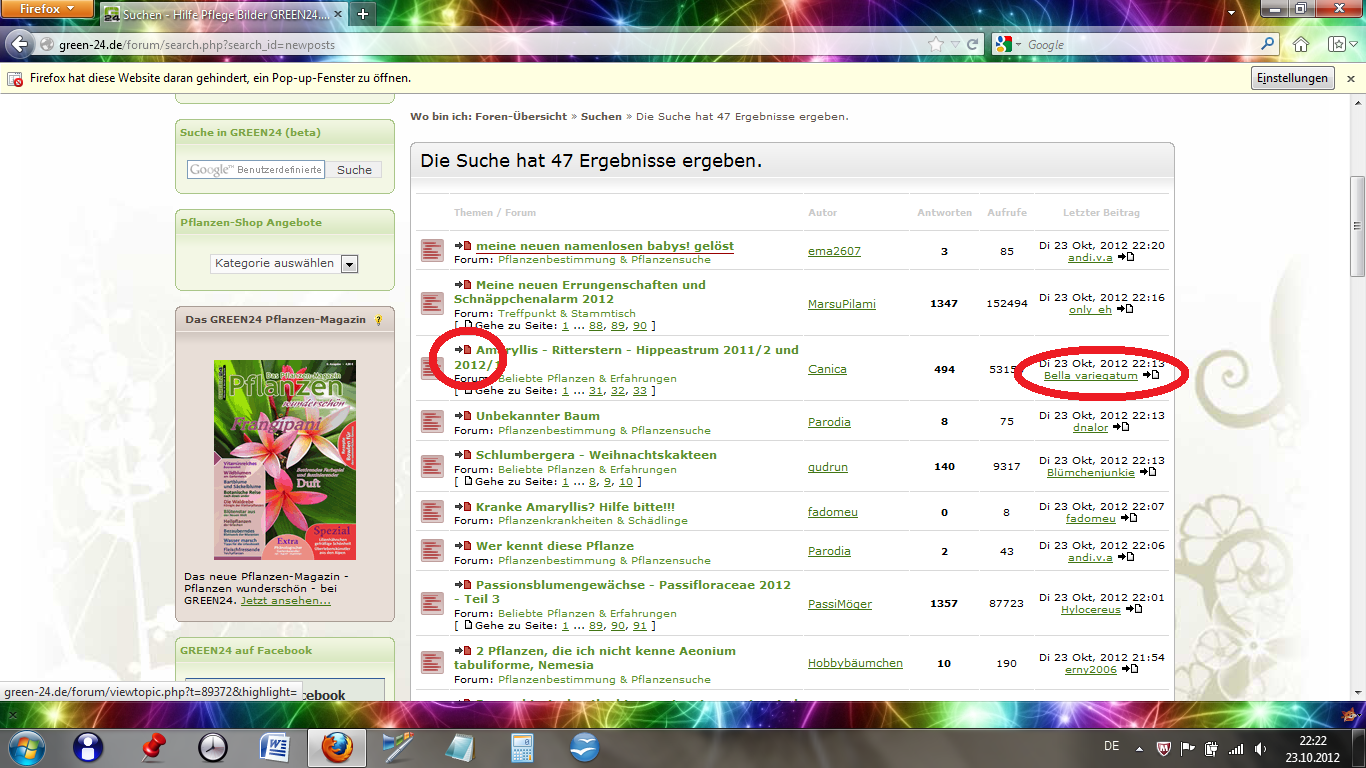Click the reload icon in the address bar
This screenshot has height=768, width=1366.
coord(974,45)
